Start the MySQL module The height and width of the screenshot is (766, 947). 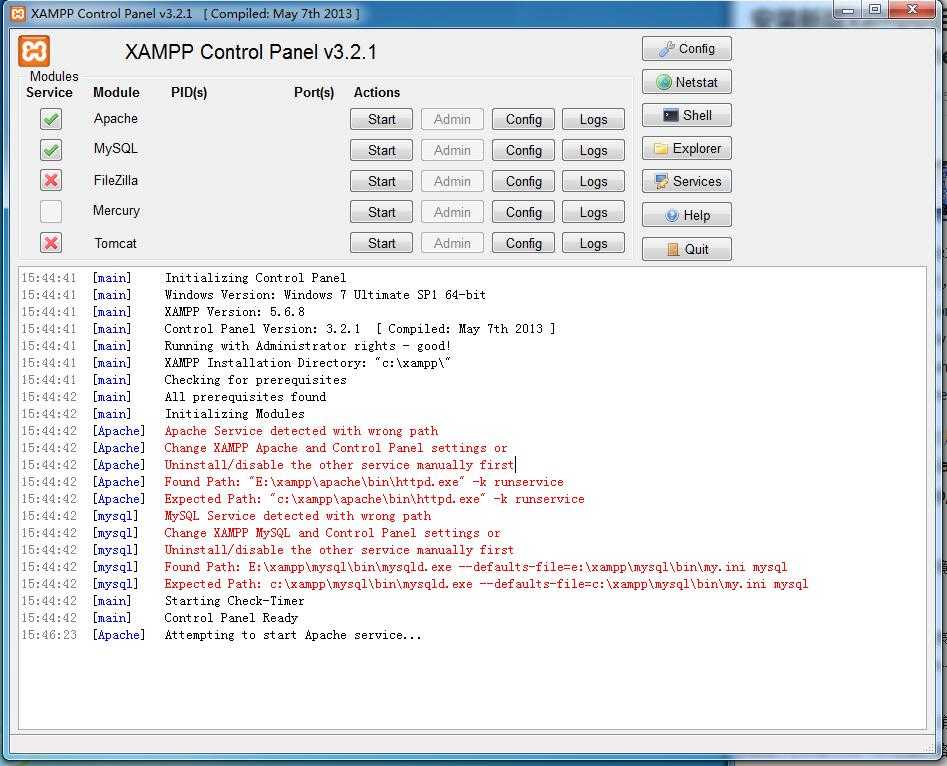point(381,150)
